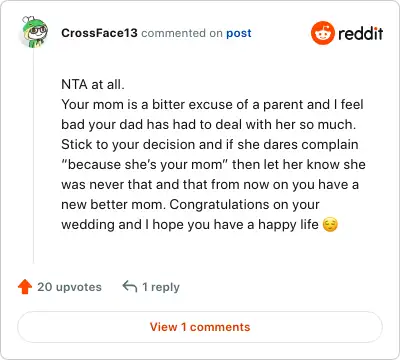Click the line starting "bad your dad"

(209, 125)
